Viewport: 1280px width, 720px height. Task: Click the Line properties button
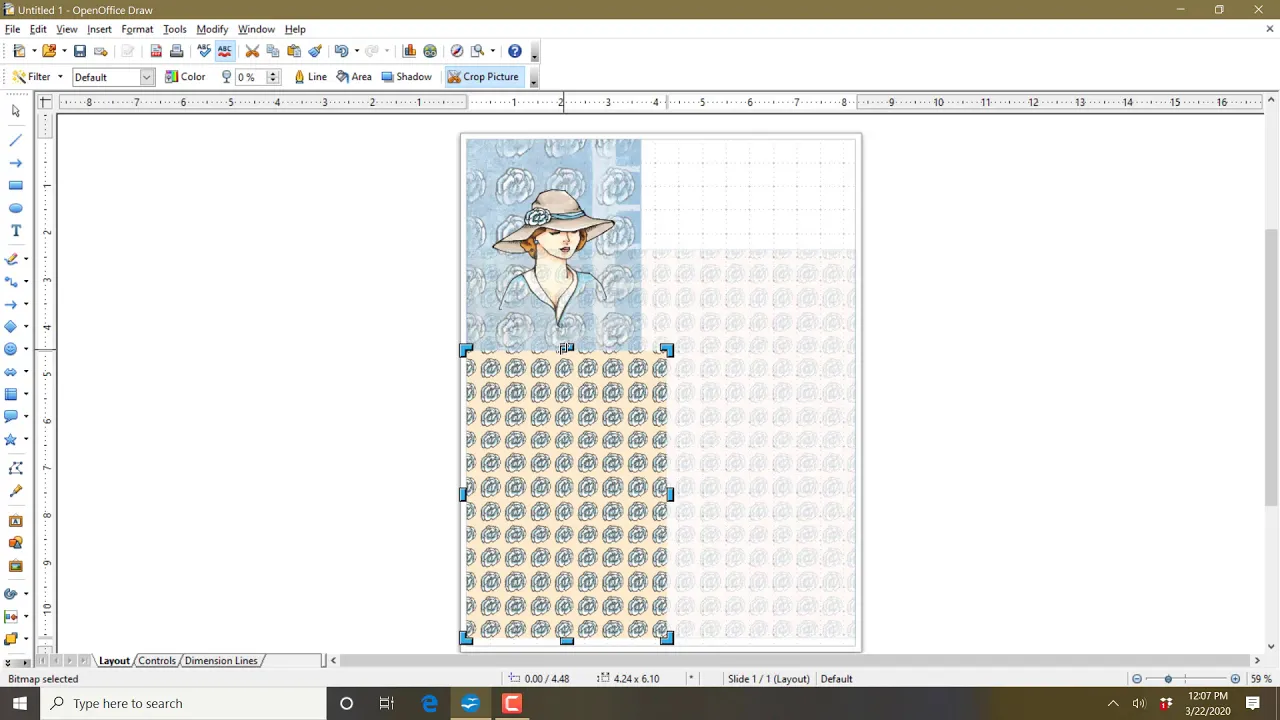coord(310,77)
